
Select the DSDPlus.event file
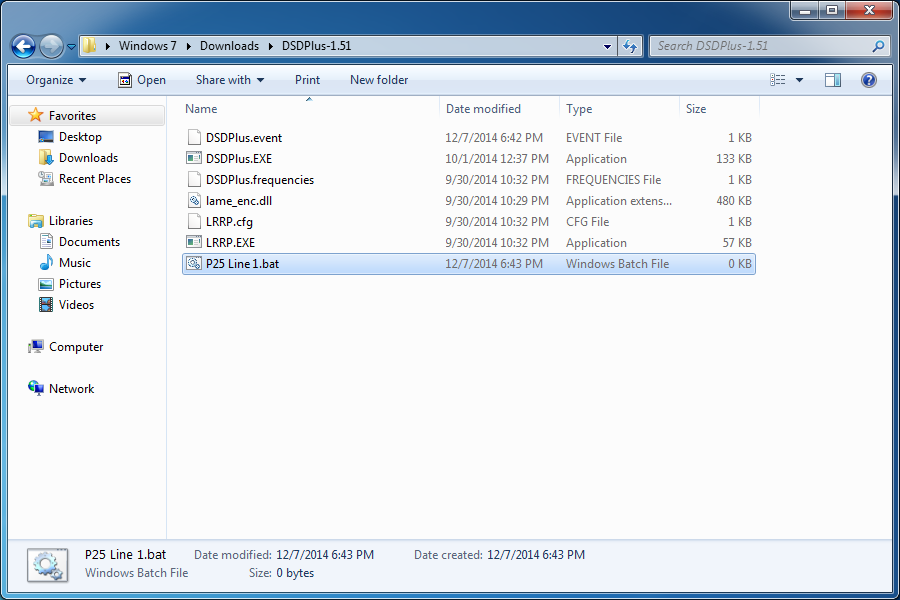coord(468,138)
